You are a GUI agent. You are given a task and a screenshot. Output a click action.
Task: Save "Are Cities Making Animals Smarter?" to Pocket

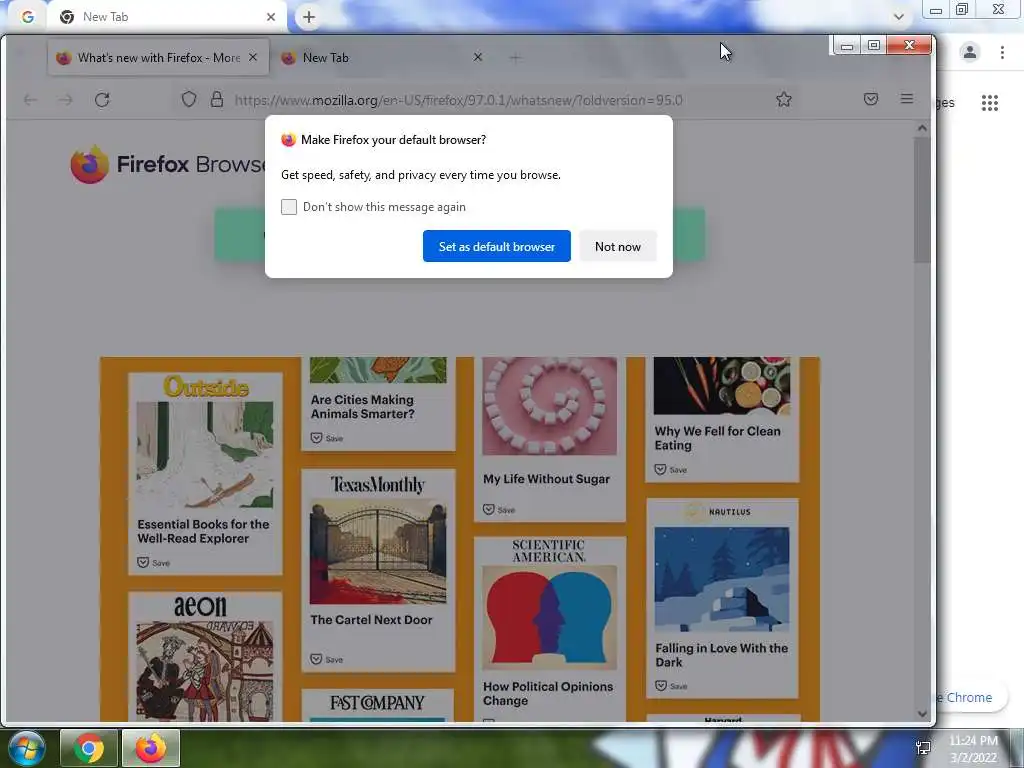(327, 438)
